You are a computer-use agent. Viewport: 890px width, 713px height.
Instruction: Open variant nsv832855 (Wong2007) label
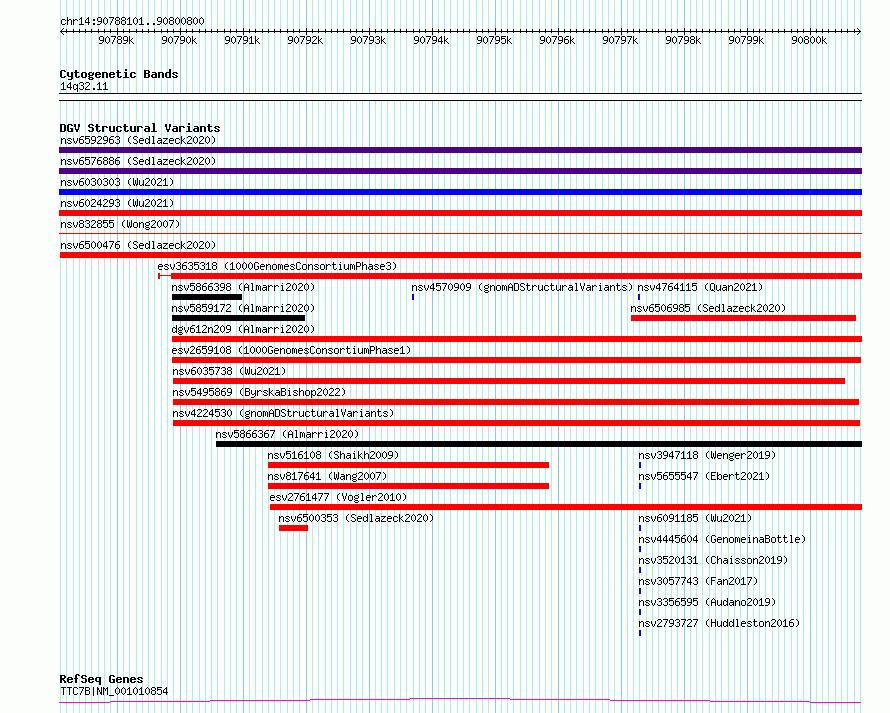pyautogui.click(x=120, y=224)
